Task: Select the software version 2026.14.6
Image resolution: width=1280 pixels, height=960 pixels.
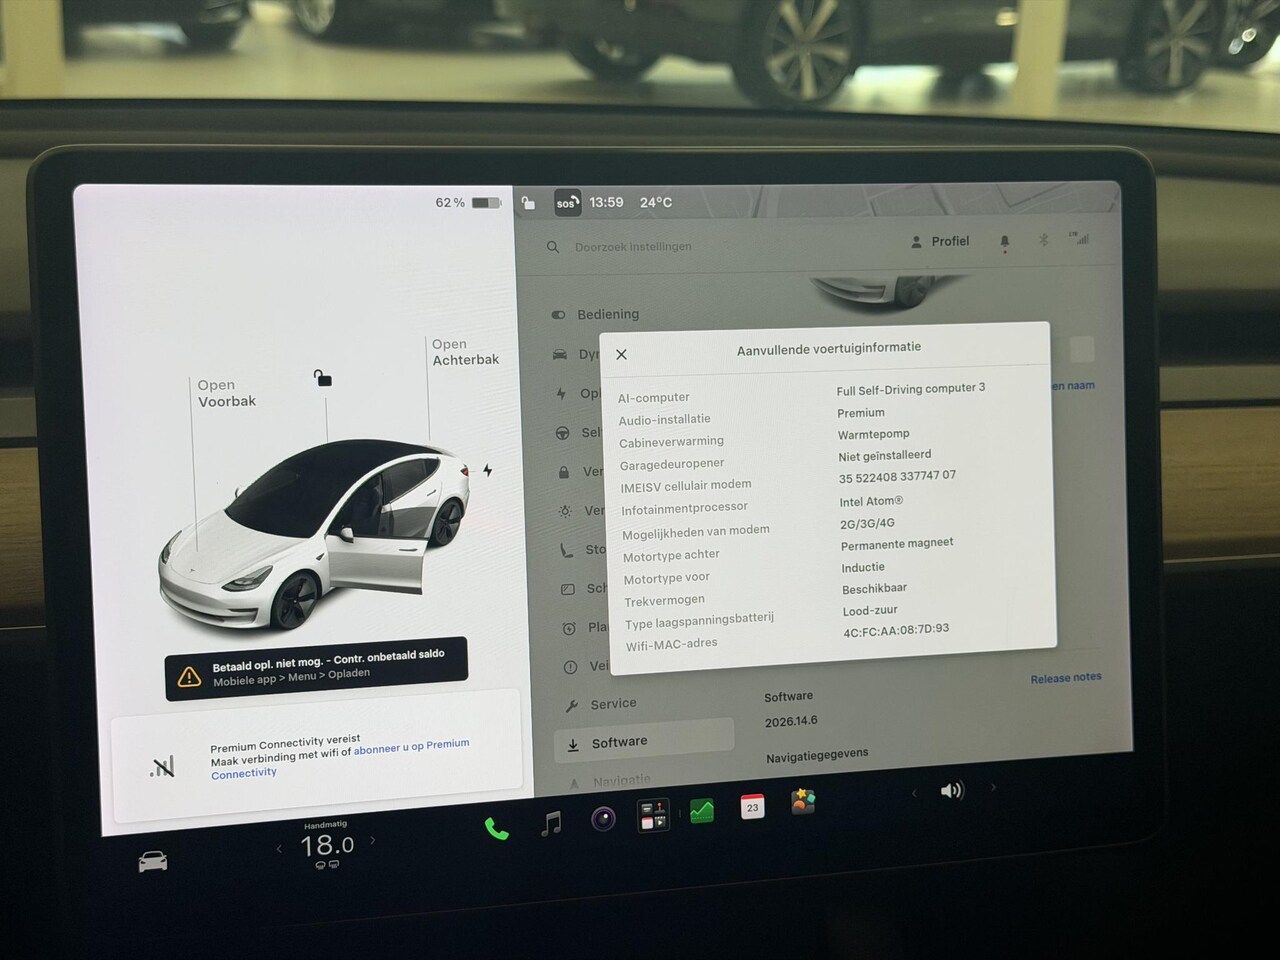Action: pos(791,721)
